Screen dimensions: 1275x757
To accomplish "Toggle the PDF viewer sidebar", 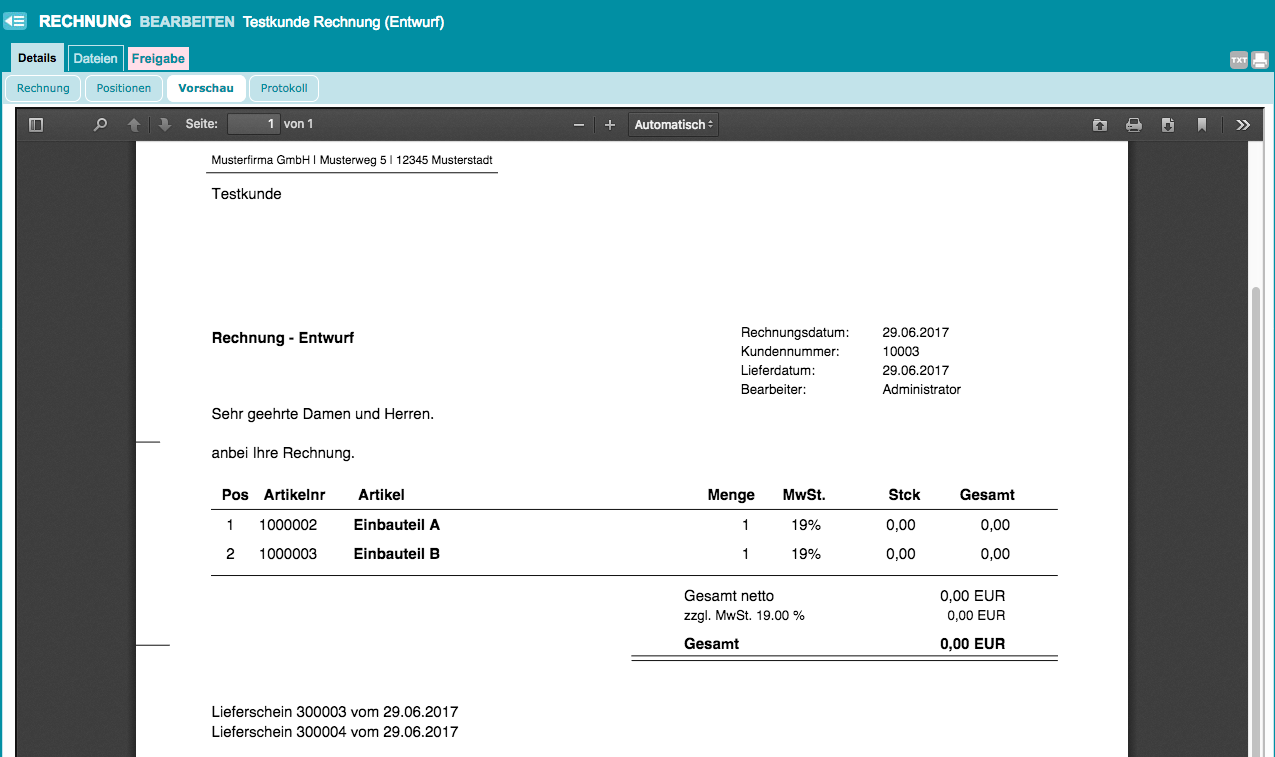I will coord(36,125).
